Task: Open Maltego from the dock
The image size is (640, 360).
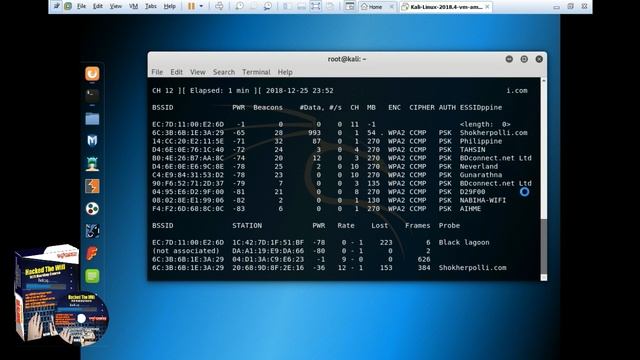Action: click(x=92, y=209)
